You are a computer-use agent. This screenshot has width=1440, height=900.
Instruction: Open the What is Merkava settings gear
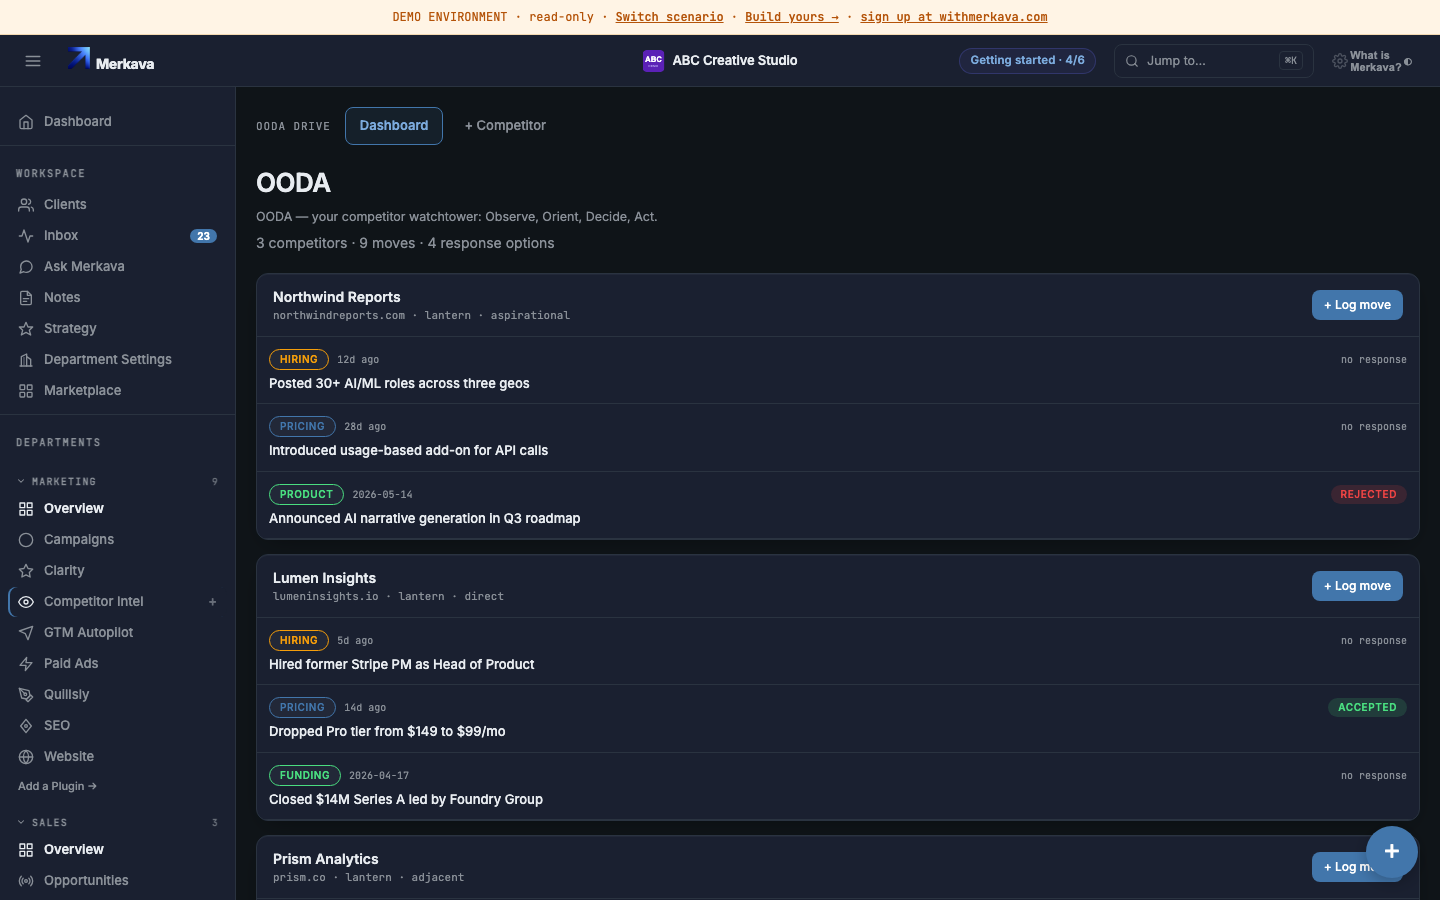pos(1340,62)
